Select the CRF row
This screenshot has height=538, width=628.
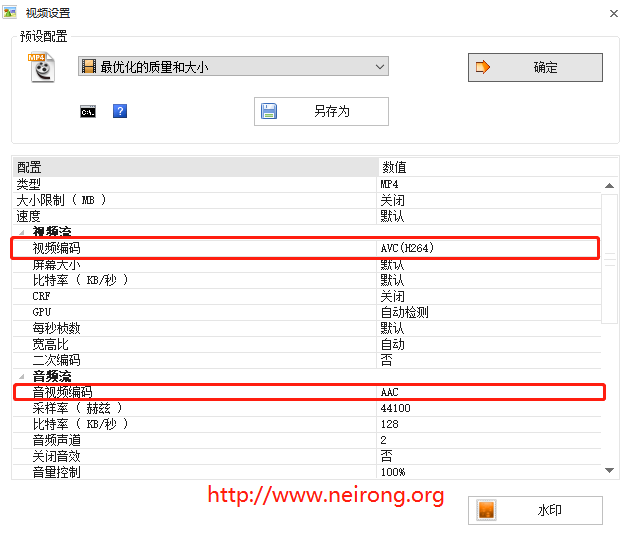click(x=307, y=296)
